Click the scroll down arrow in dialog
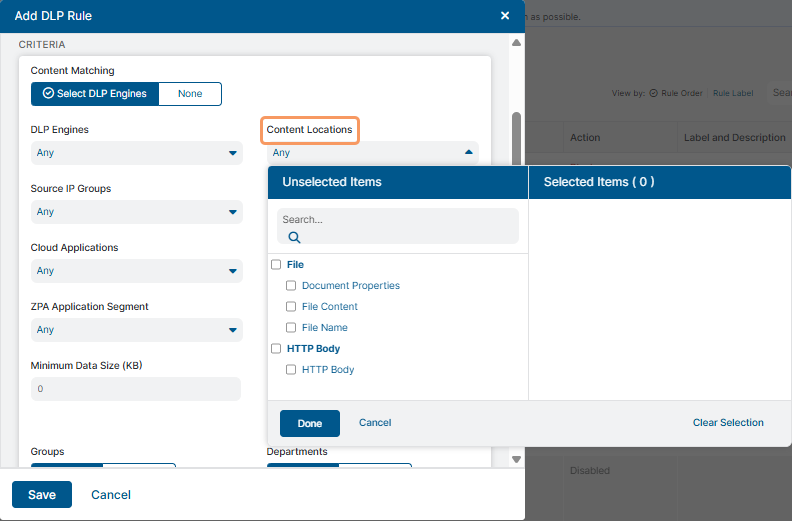 coord(516,459)
